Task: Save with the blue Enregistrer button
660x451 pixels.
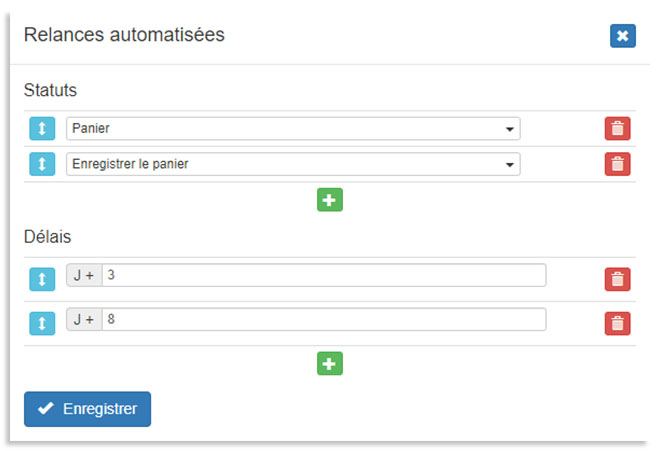Action: (87, 409)
